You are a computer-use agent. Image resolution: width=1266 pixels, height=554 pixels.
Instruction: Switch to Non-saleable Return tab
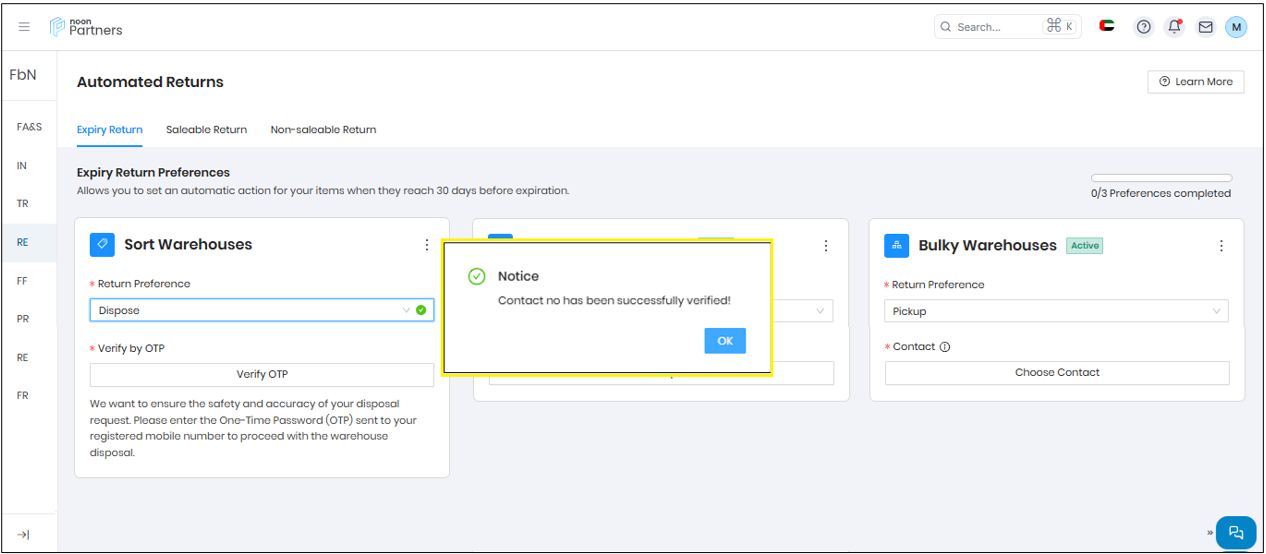pyautogui.click(x=323, y=130)
